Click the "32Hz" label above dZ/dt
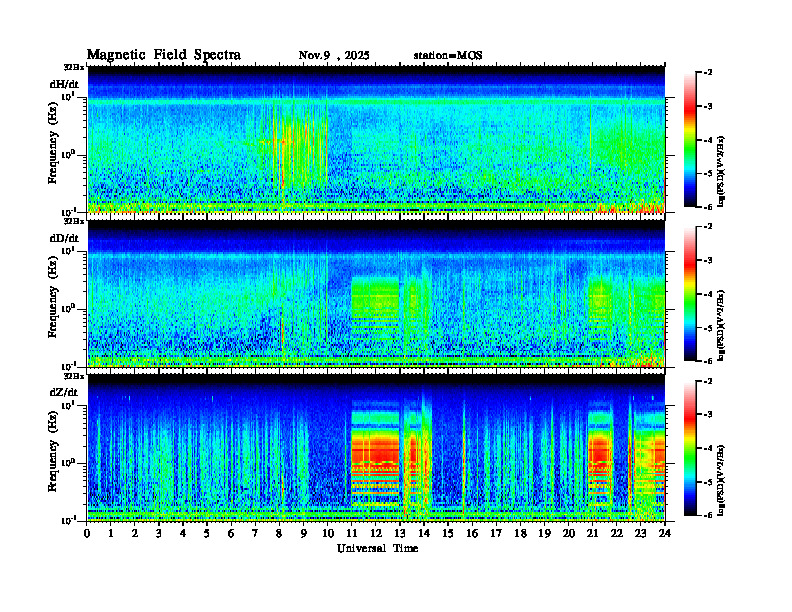The height and width of the screenshot is (612, 792). [74, 376]
